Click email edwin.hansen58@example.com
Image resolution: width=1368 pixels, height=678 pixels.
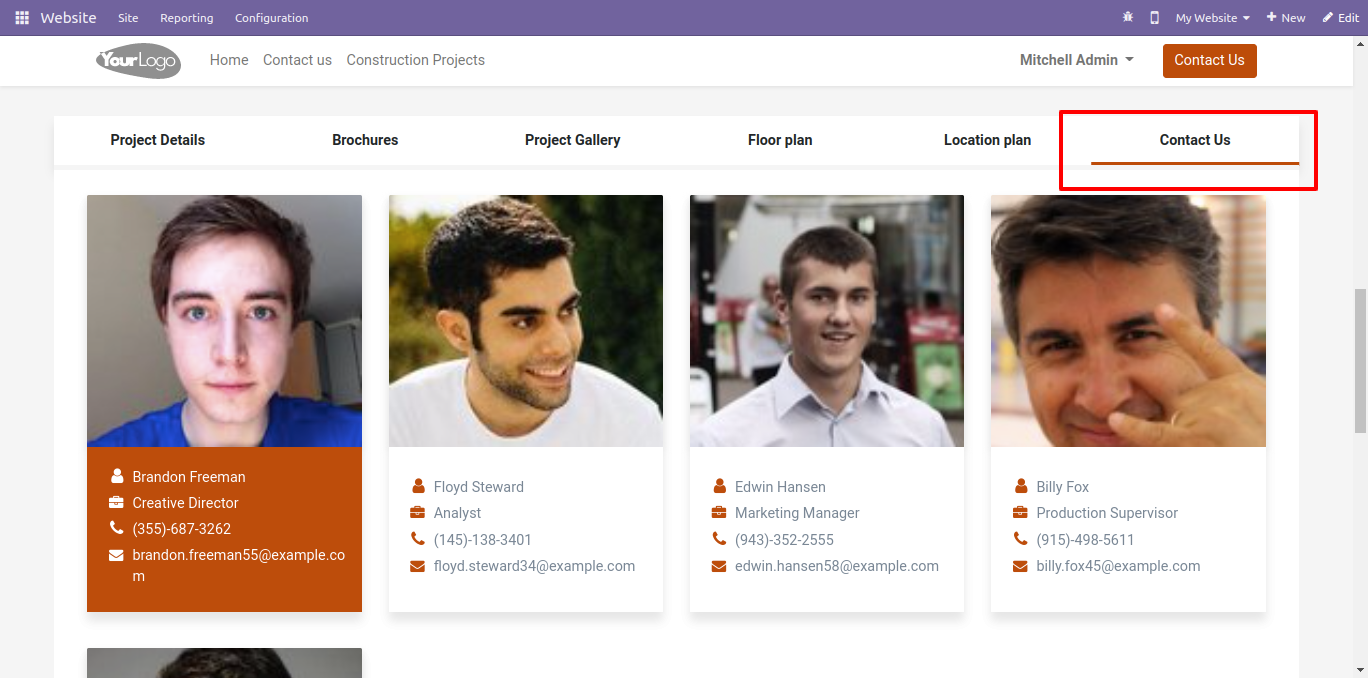[837, 566]
